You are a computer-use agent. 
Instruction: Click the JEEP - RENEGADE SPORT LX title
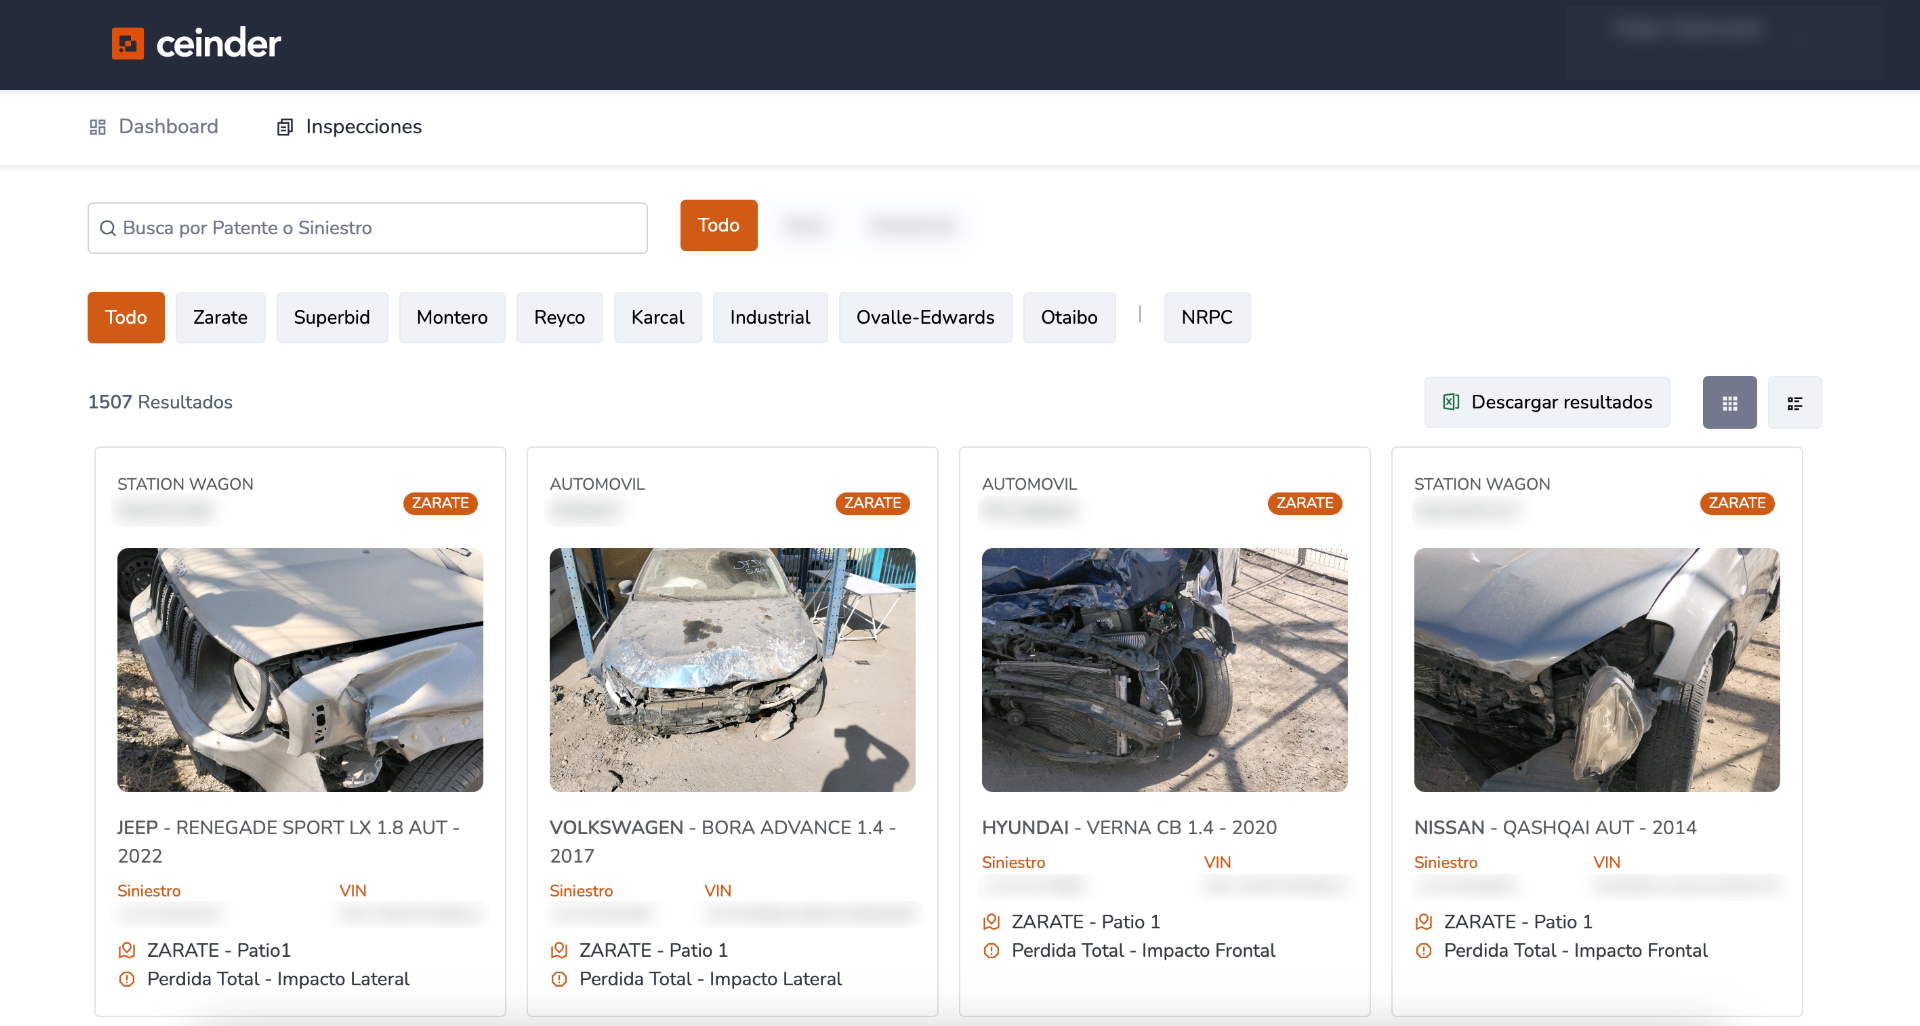[x=289, y=842]
